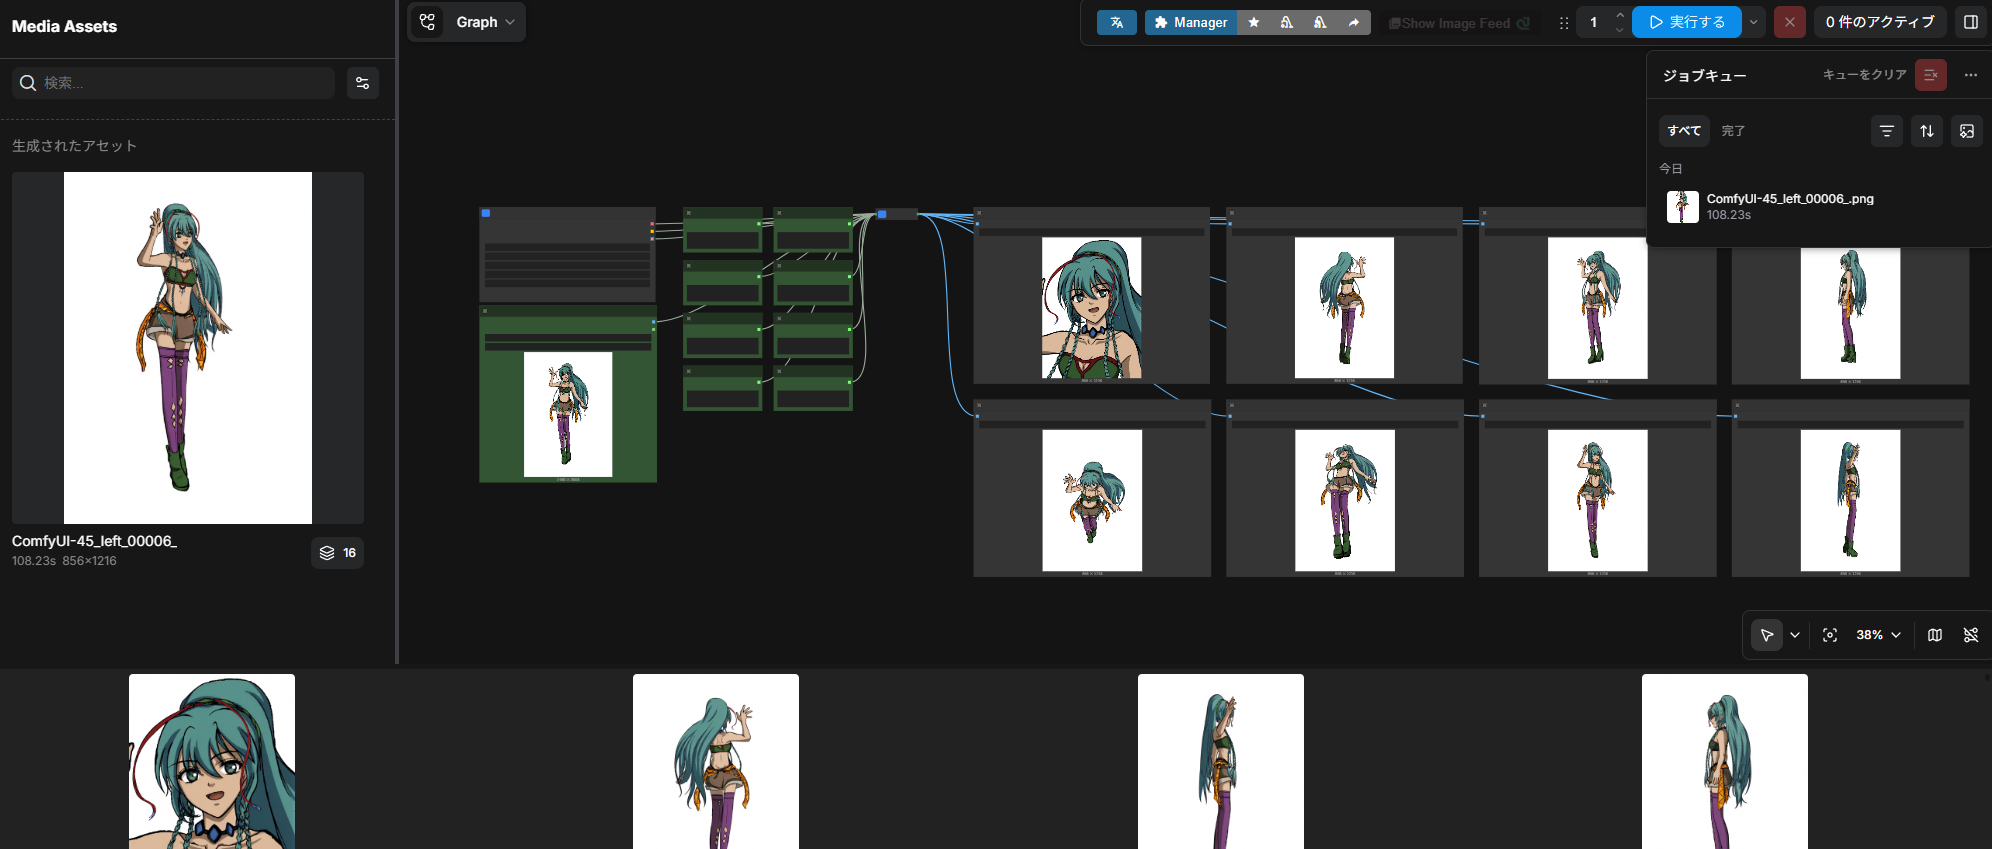Expand the run options dropdown arrow
The image size is (1992, 849).
(x=1753, y=22)
